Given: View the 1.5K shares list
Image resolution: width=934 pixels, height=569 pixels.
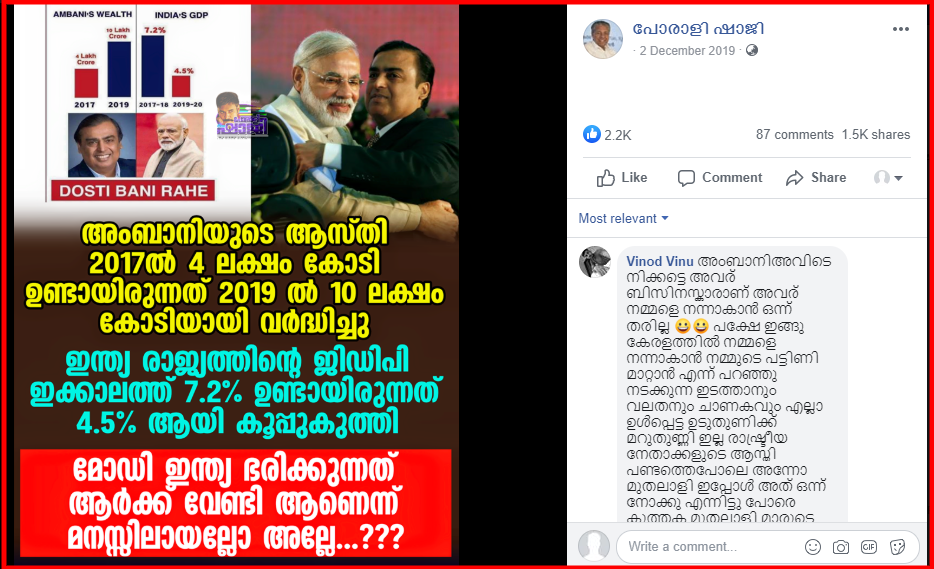Looking at the screenshot, I should click(x=876, y=135).
